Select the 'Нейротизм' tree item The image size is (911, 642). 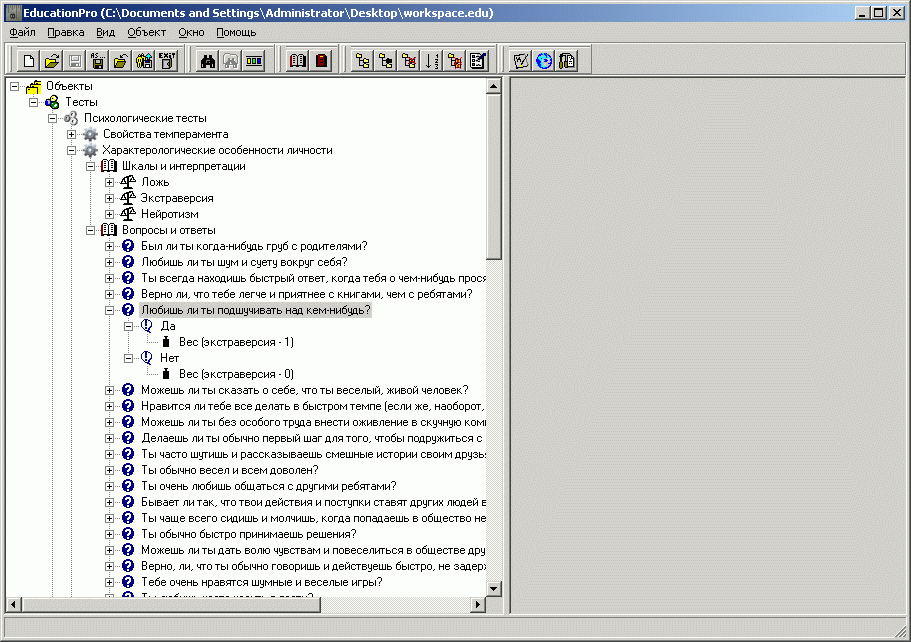click(169, 214)
